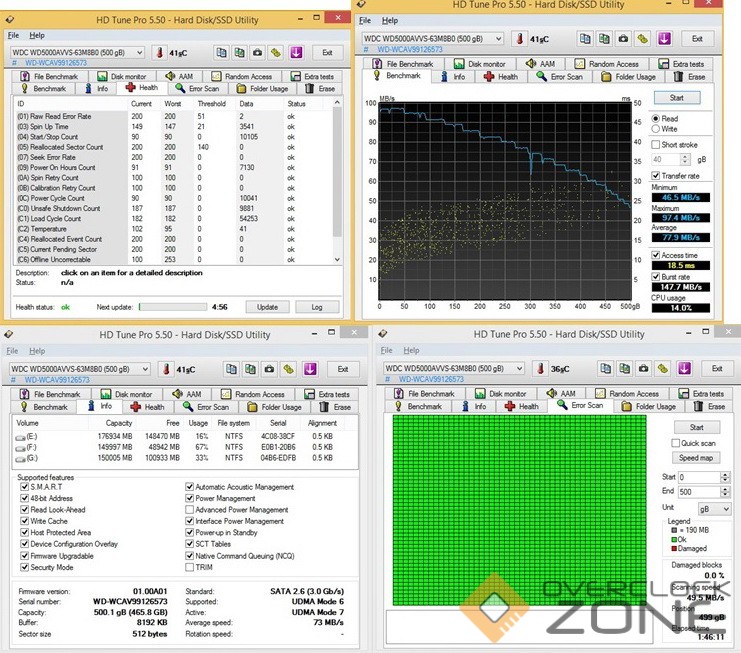Click options icon in Error Scan window toolbar
The image size is (741, 653).
click(663, 368)
